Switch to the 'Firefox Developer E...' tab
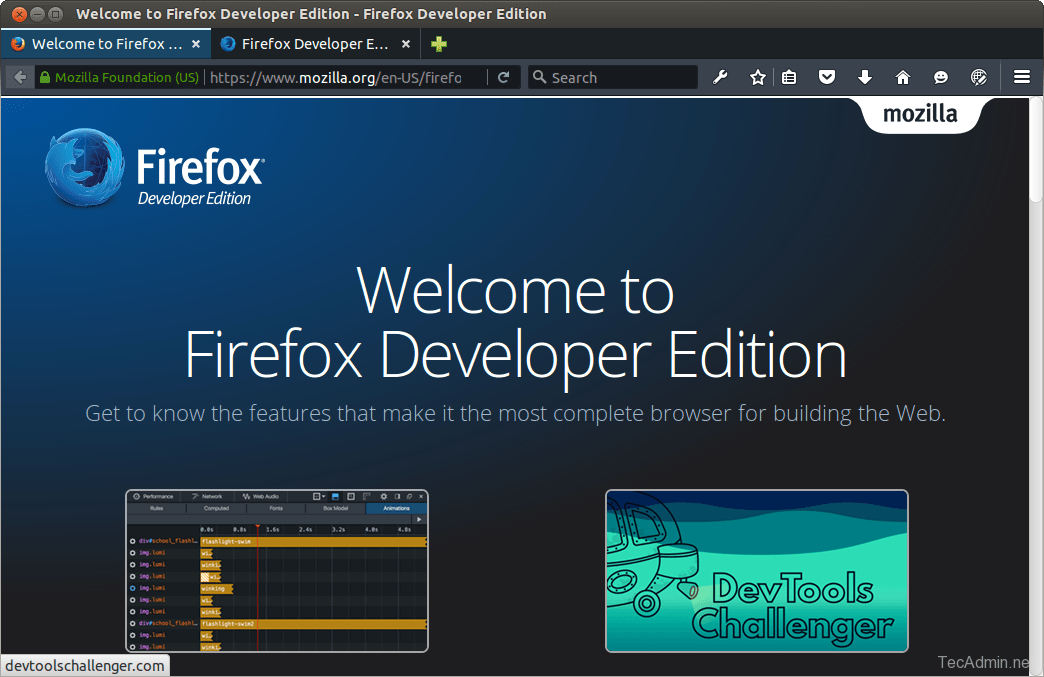Image resolution: width=1044 pixels, height=677 pixels. tap(306, 44)
